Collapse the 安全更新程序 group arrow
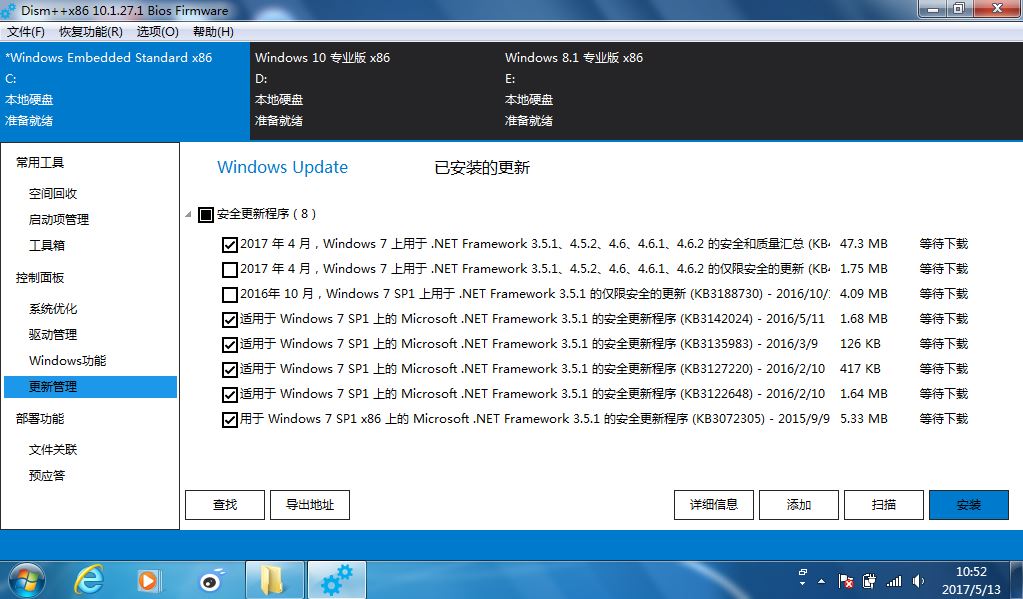Viewport: 1023px width, 599px height. click(x=188, y=214)
